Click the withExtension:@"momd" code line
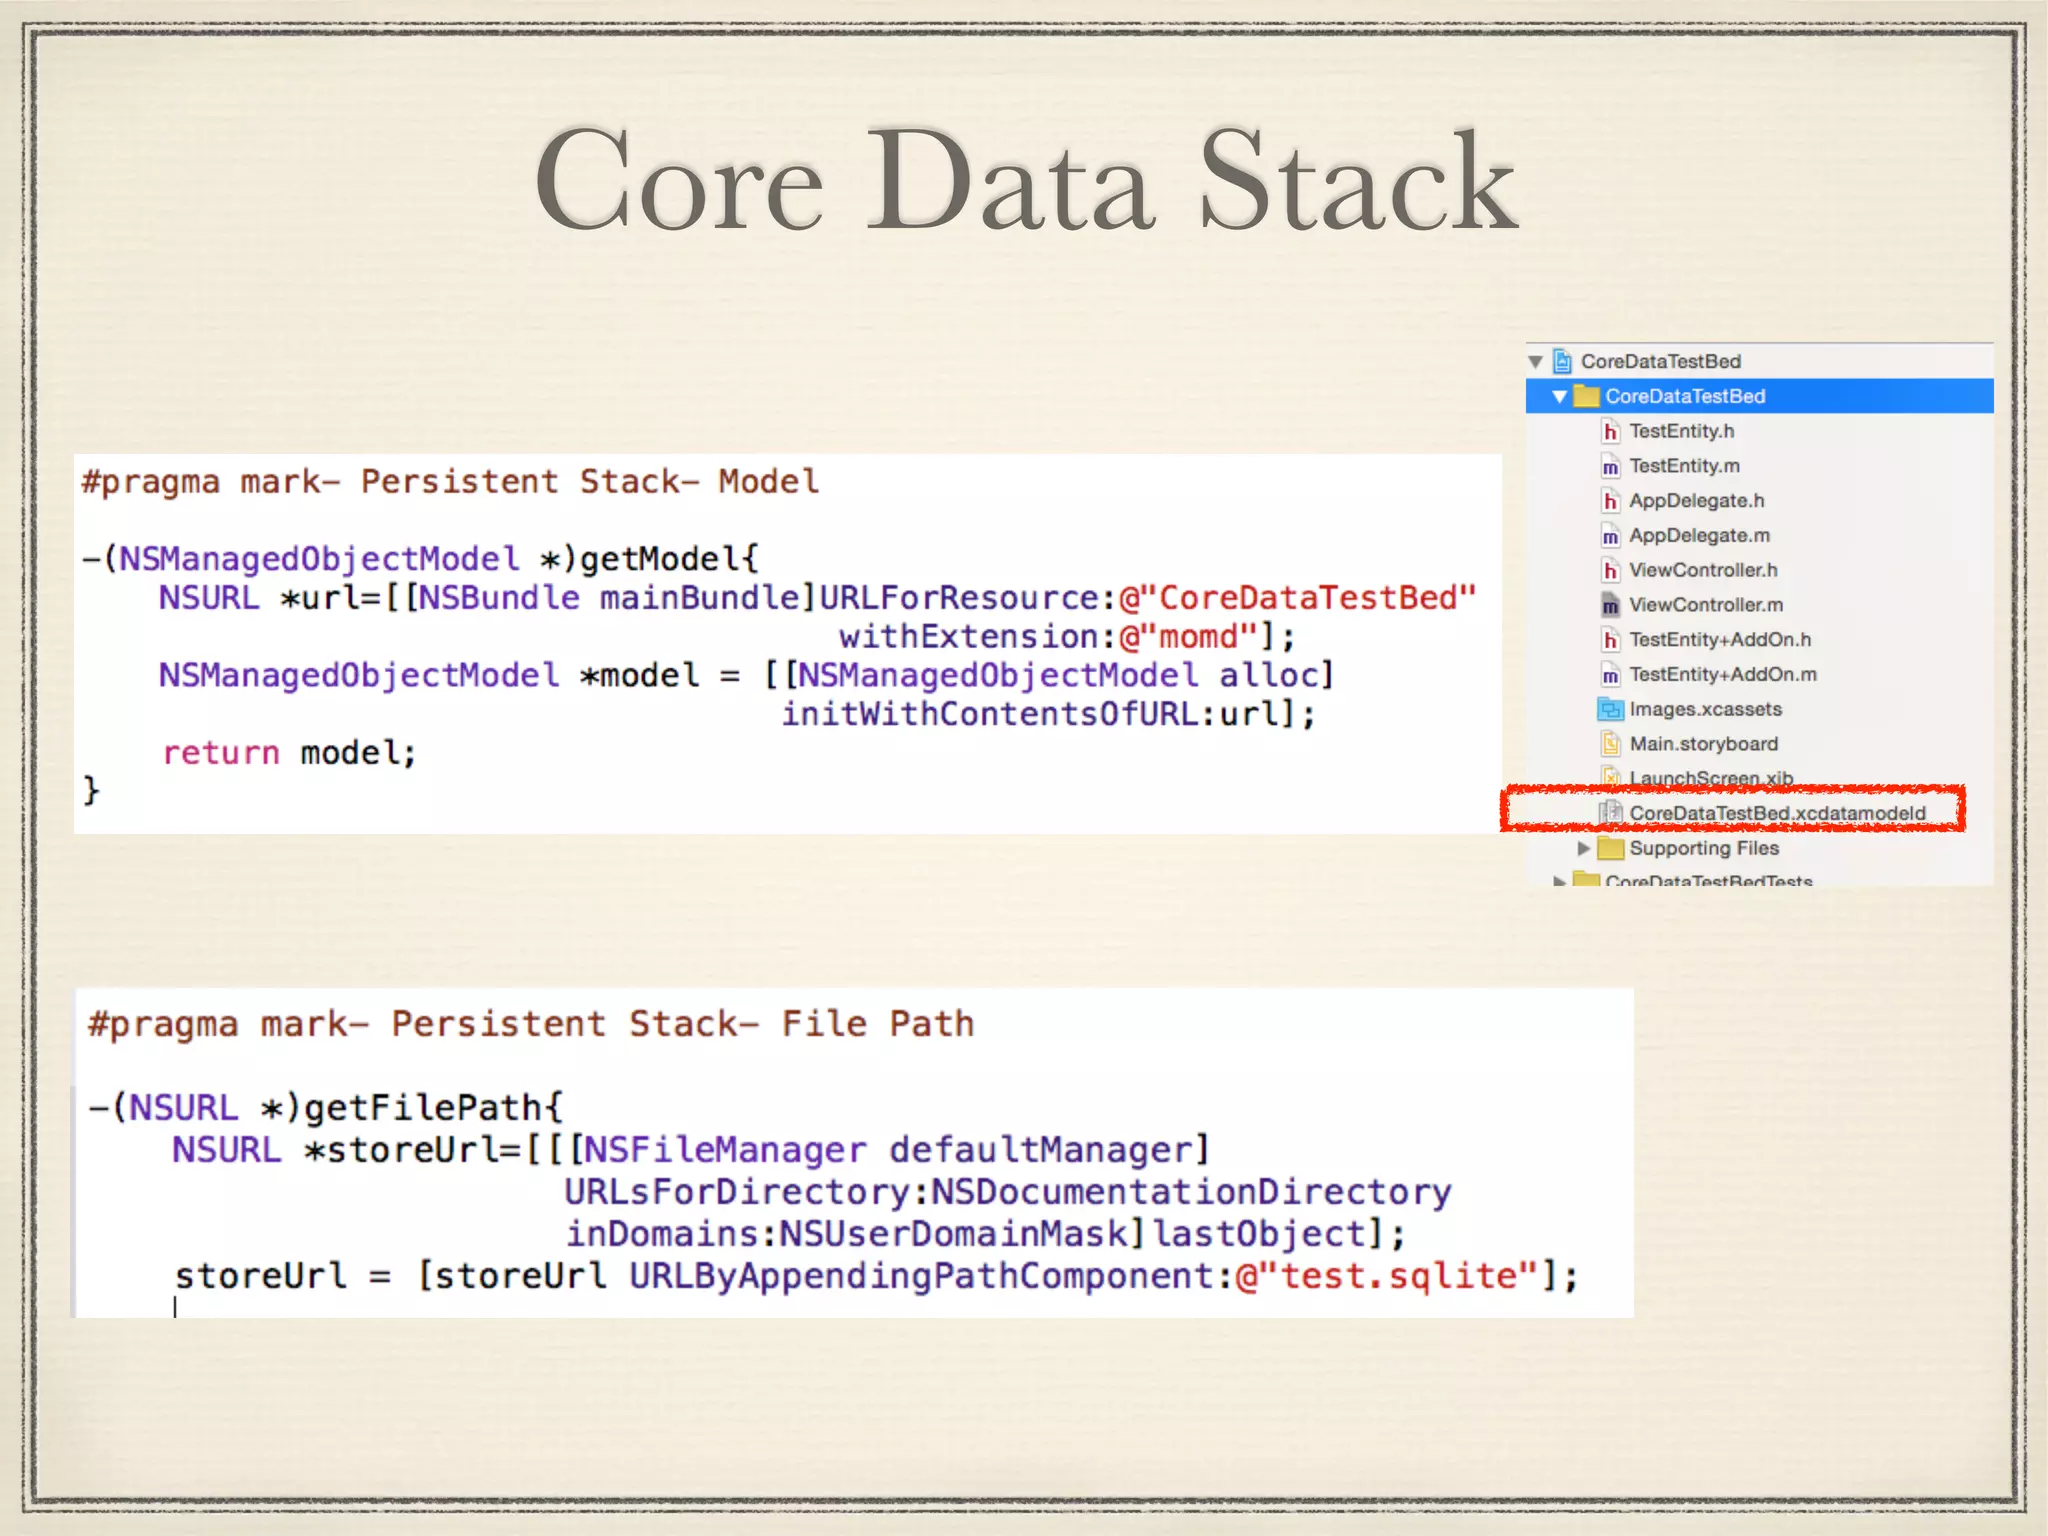This screenshot has width=2048, height=1536. coord(1067,637)
